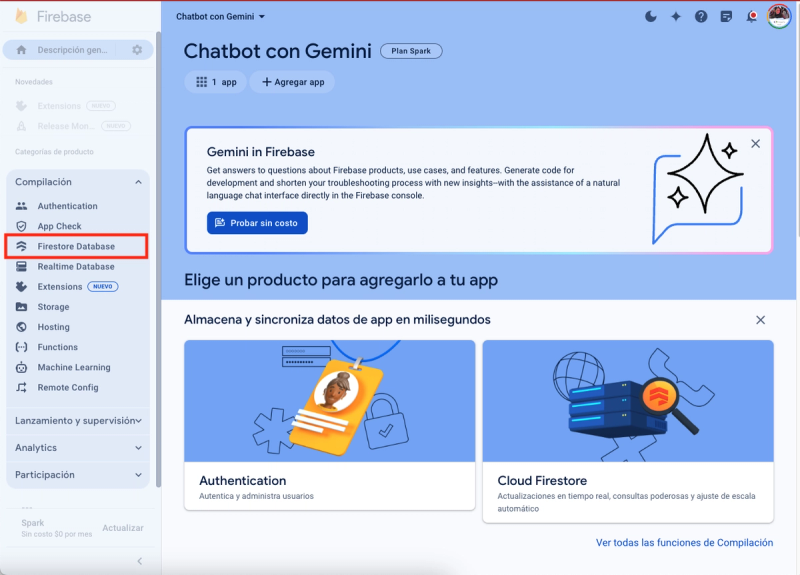Viewport: 800px width, 575px height.
Task: Click the home icon in sidebar
Action: [21, 50]
